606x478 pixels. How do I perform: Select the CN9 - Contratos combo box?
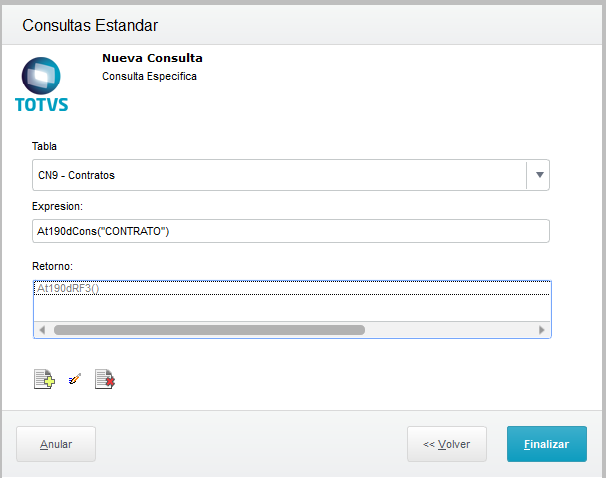pyautogui.click(x=291, y=175)
